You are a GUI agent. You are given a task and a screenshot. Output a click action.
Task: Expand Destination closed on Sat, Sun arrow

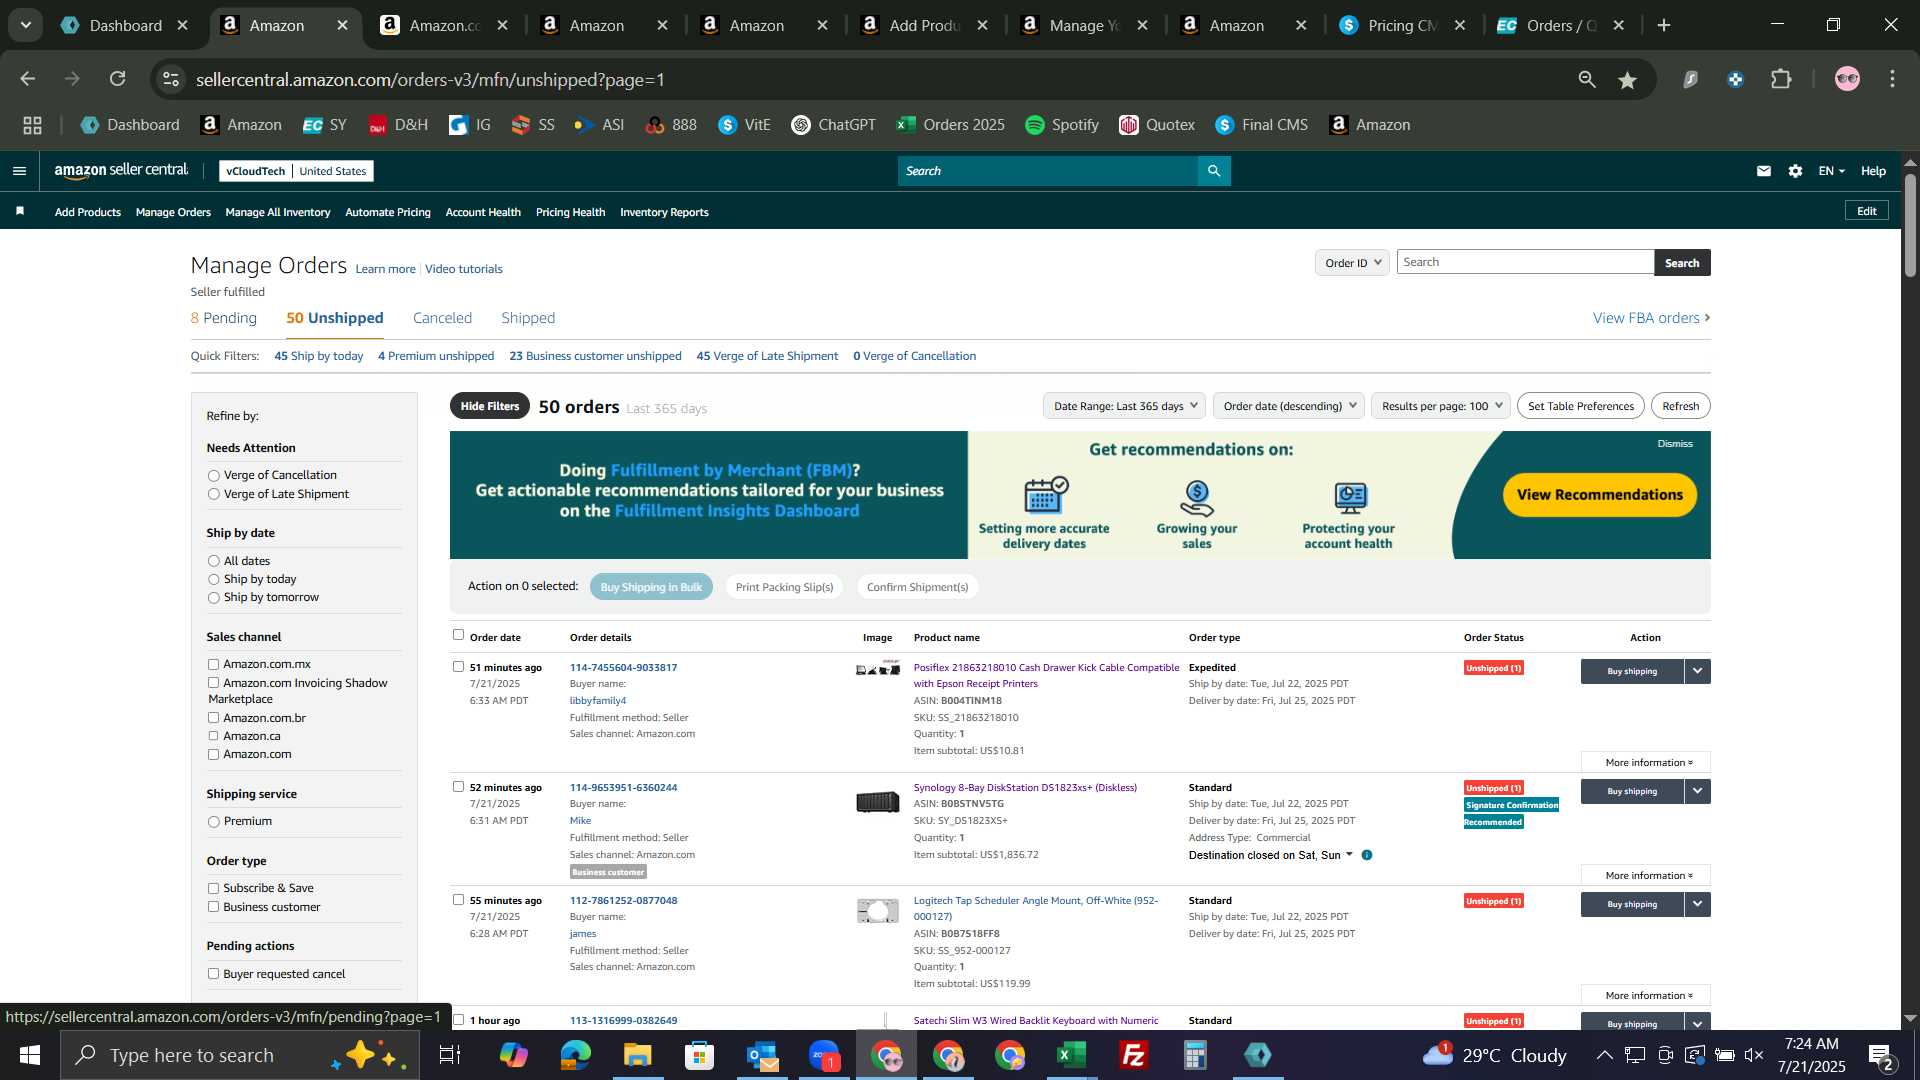[1349, 855]
